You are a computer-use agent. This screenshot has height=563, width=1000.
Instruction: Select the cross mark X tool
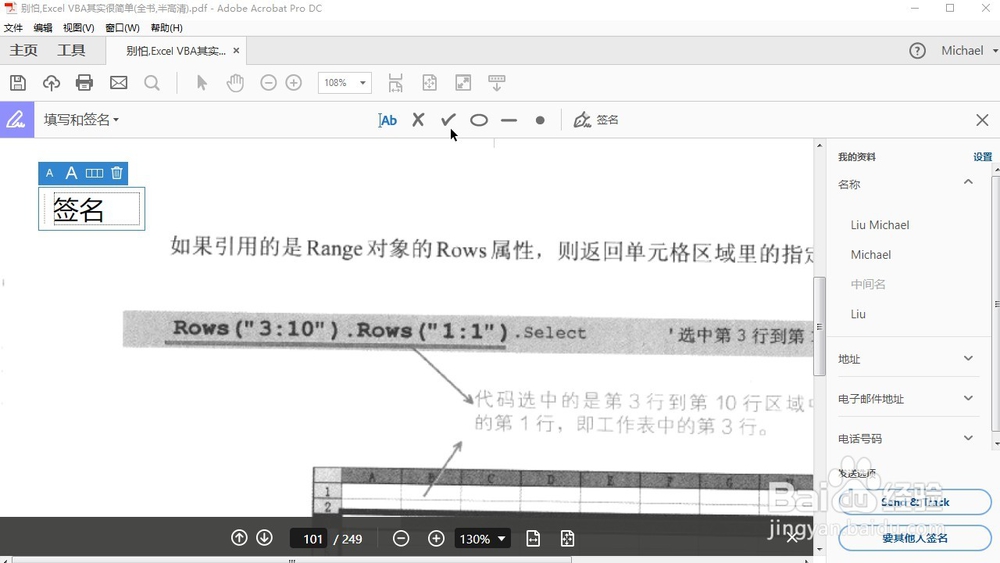[418, 120]
